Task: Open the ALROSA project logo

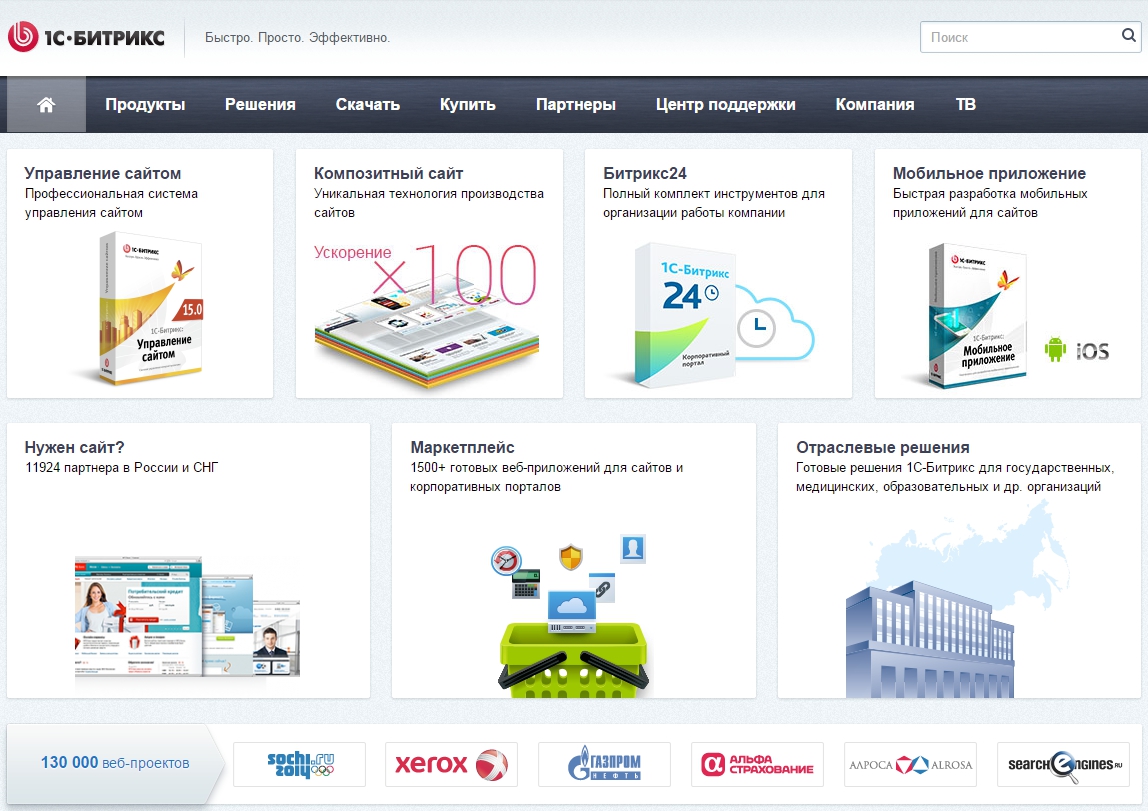Action: coord(910,765)
